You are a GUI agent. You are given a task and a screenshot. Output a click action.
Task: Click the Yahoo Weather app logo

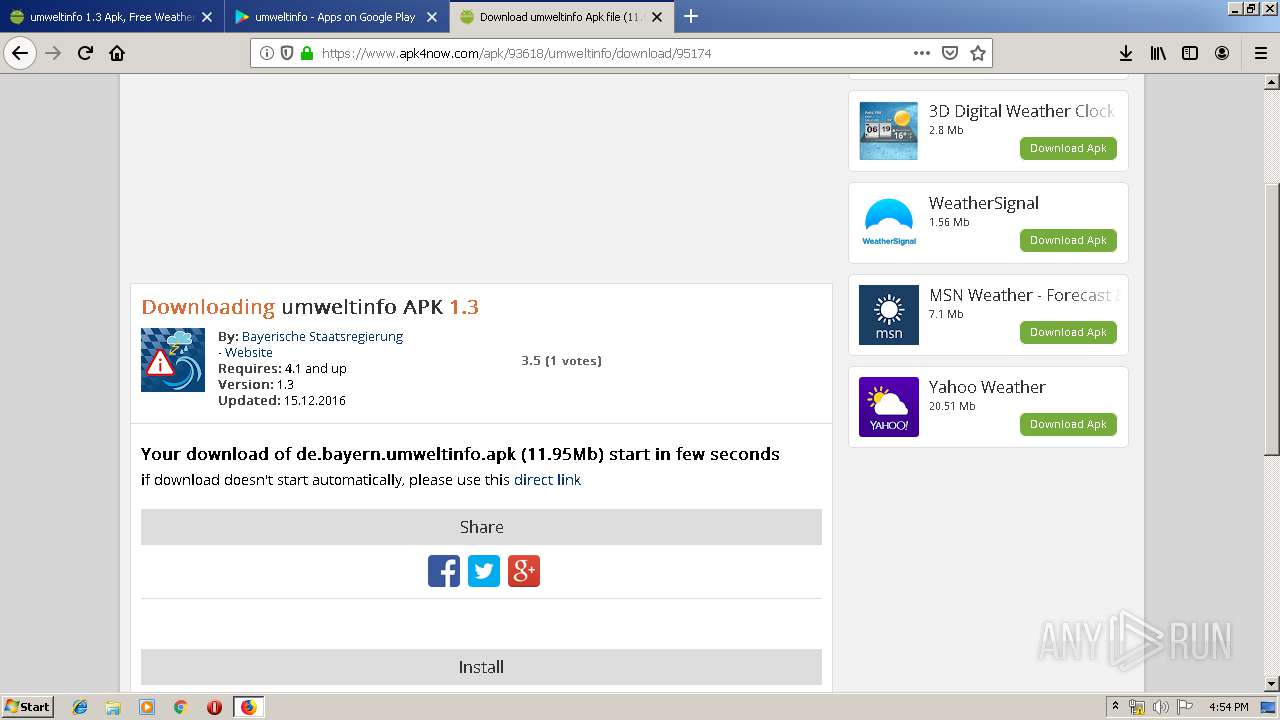click(x=889, y=407)
